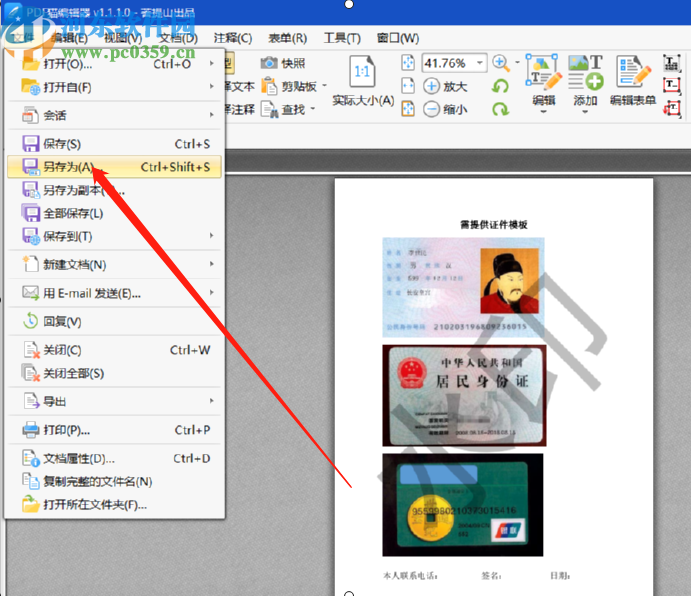
Task: Rotate view clockwise icon
Action: 501,109
